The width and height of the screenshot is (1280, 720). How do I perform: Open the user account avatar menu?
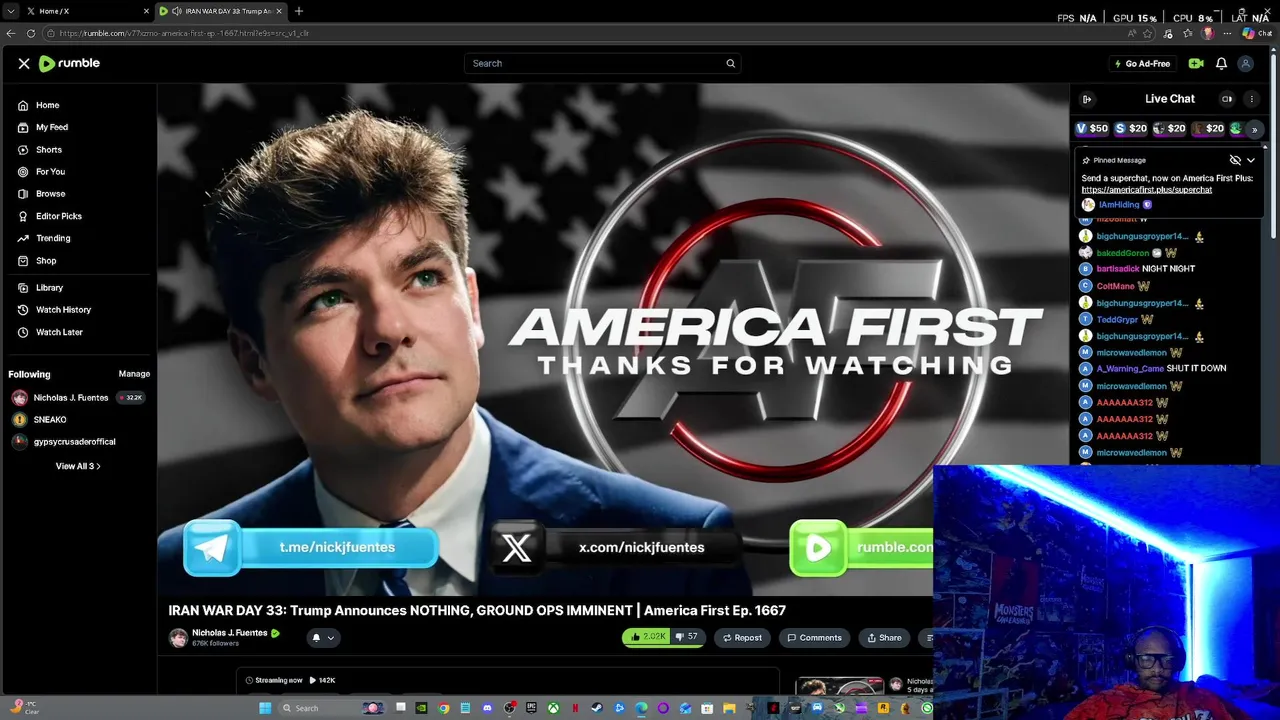(1245, 63)
